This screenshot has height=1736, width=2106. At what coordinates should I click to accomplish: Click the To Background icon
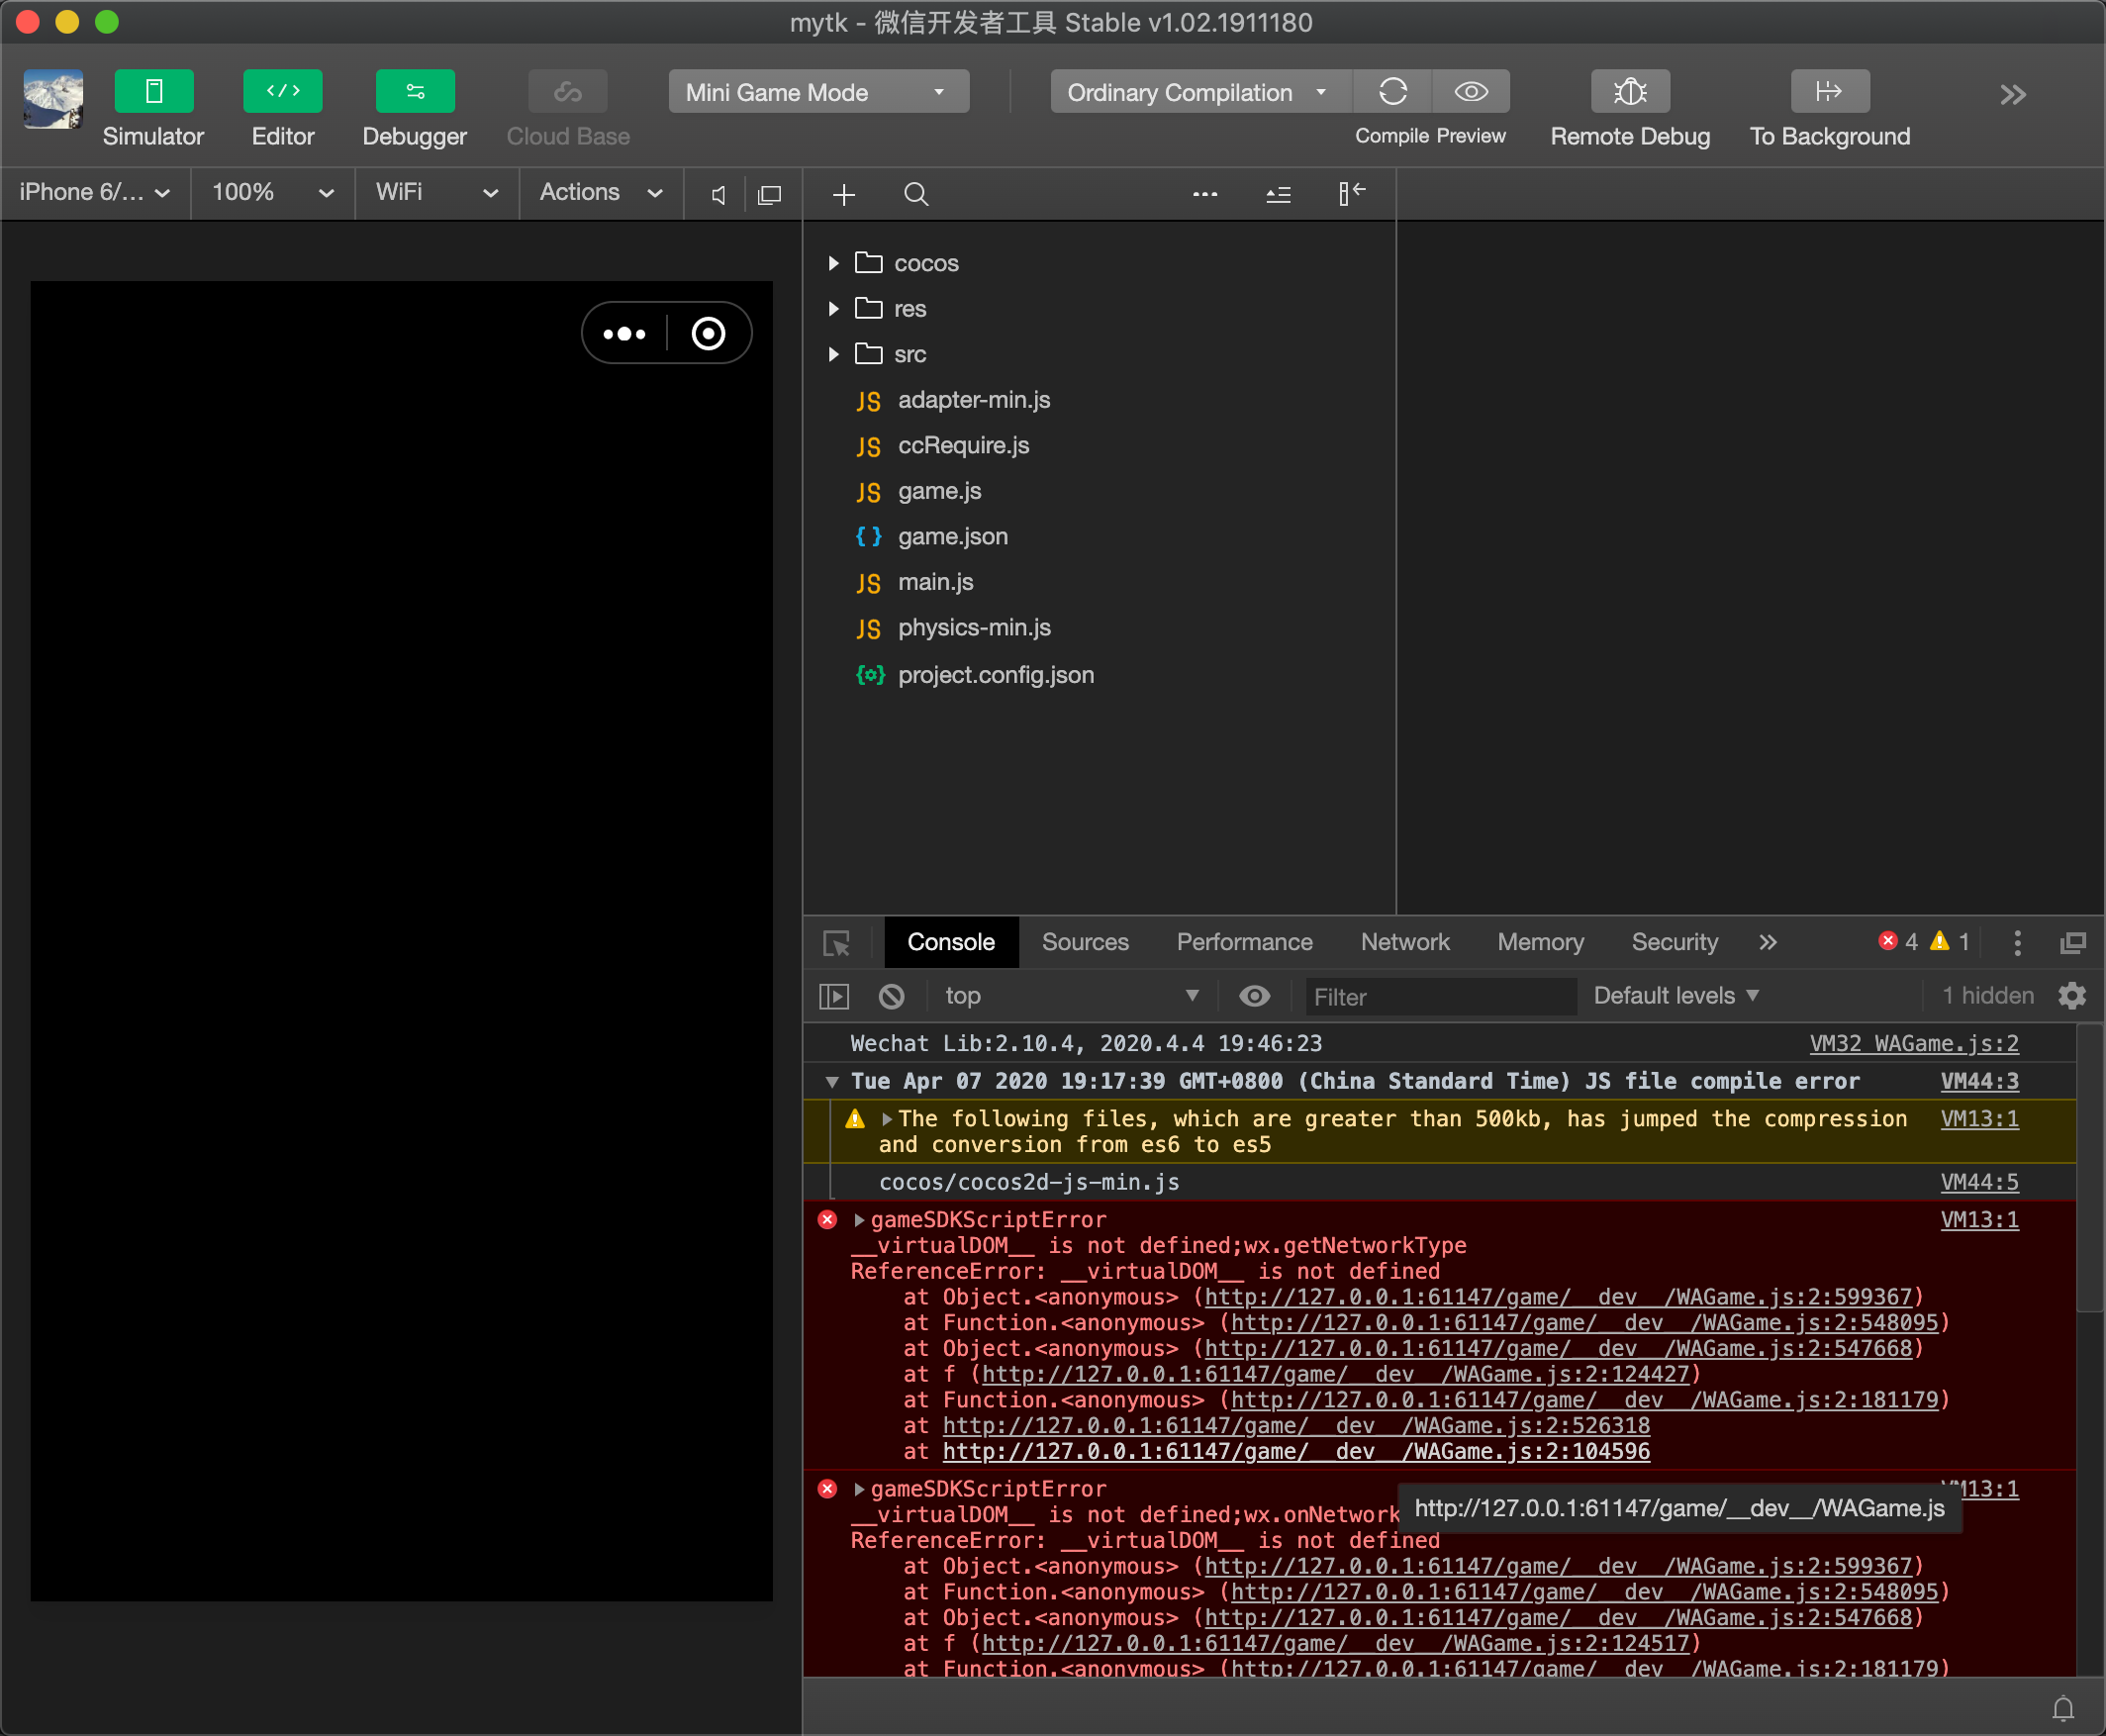point(1829,92)
